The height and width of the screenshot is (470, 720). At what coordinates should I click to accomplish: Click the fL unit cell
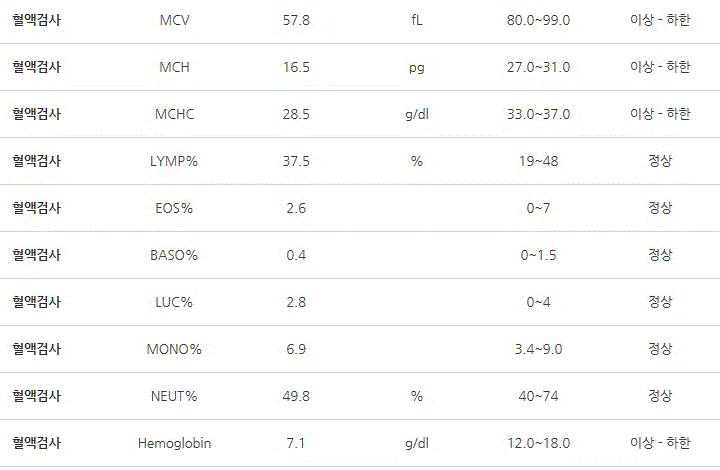tap(416, 20)
